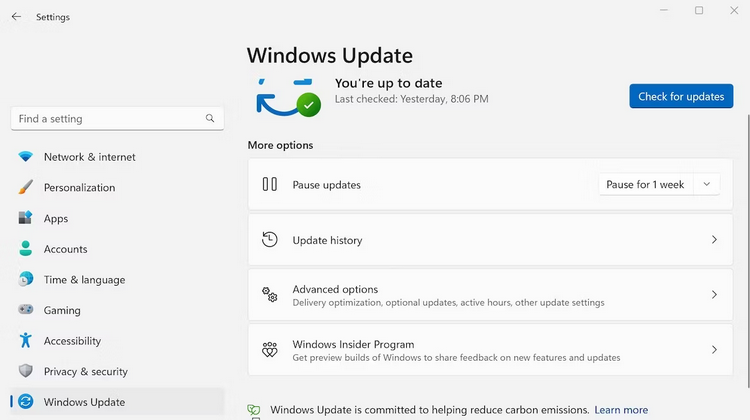Click the Accounts person icon
Viewport: 750px width, 420px height.
(x=25, y=248)
